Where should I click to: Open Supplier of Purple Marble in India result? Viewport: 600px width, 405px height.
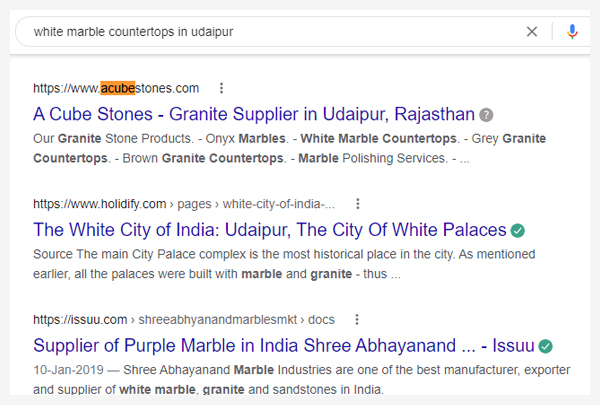coord(284,345)
